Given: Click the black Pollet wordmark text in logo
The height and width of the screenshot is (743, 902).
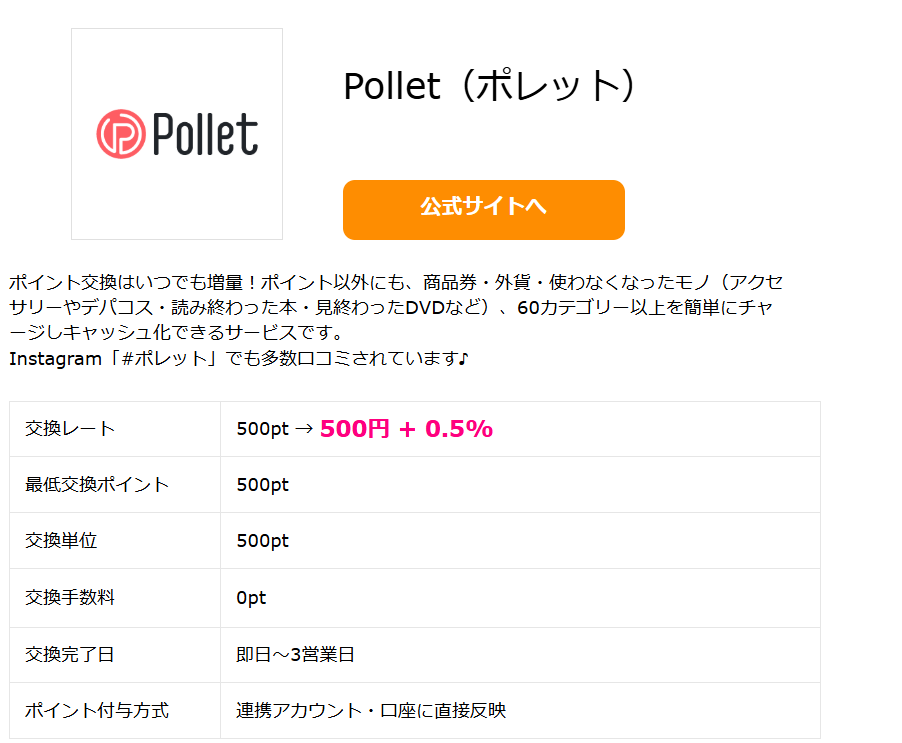Looking at the screenshot, I should point(205,134).
